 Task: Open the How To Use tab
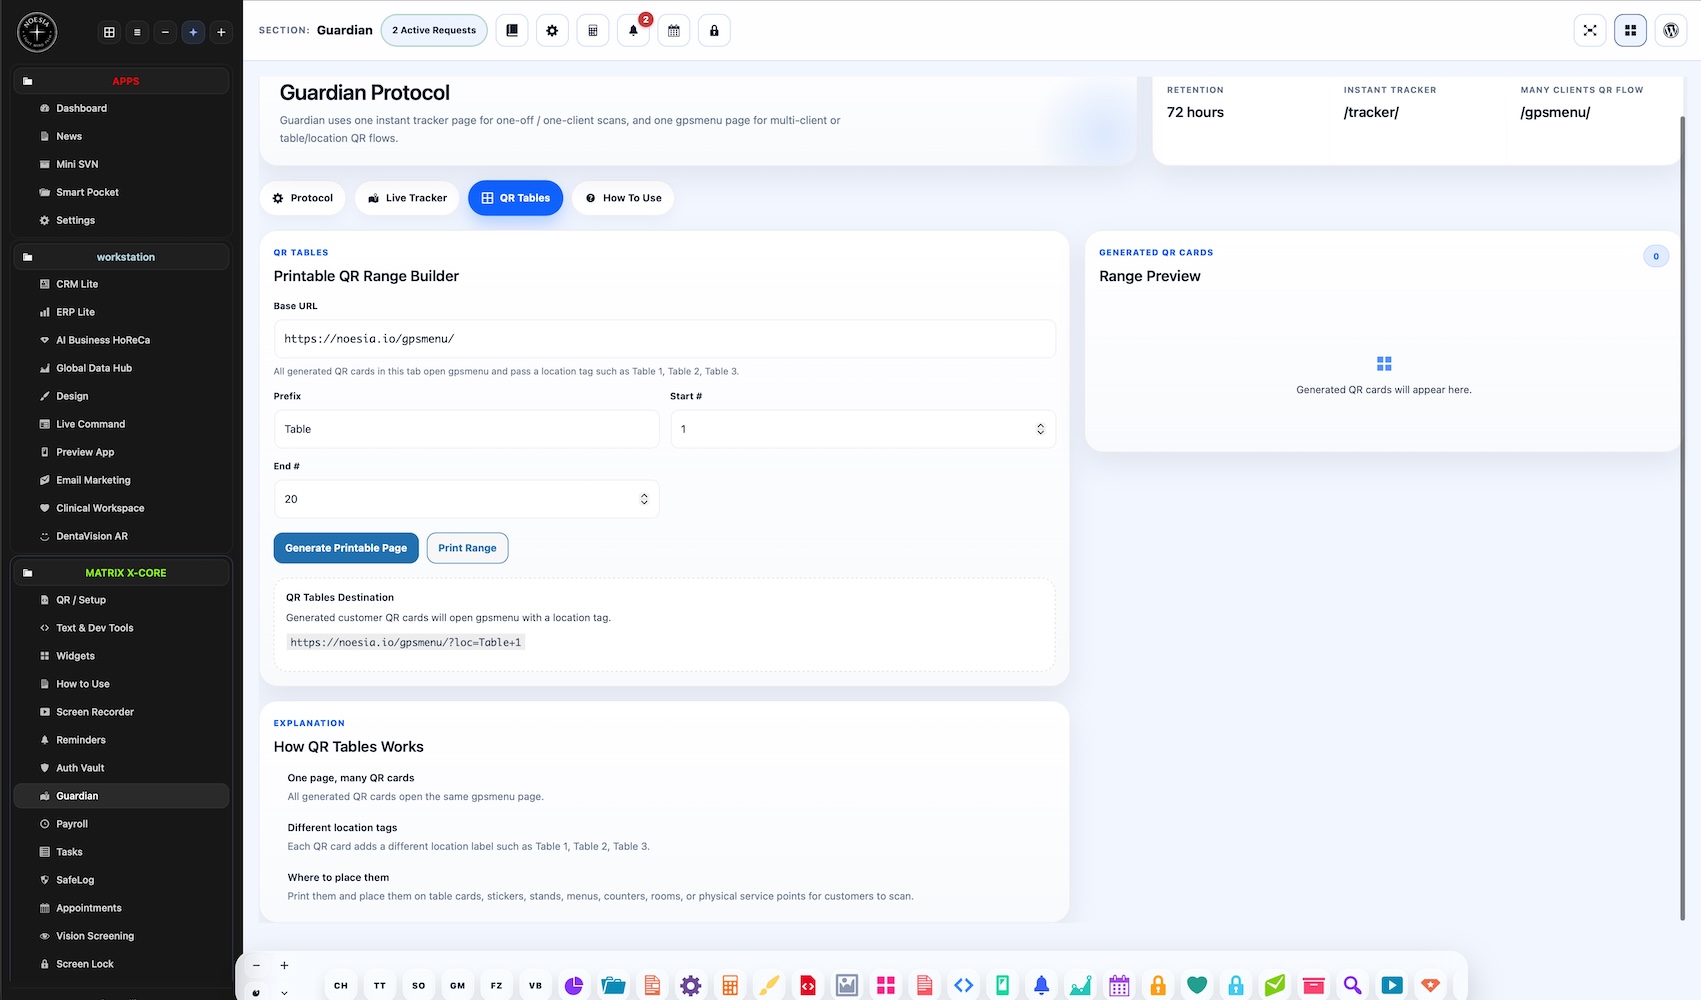(623, 198)
